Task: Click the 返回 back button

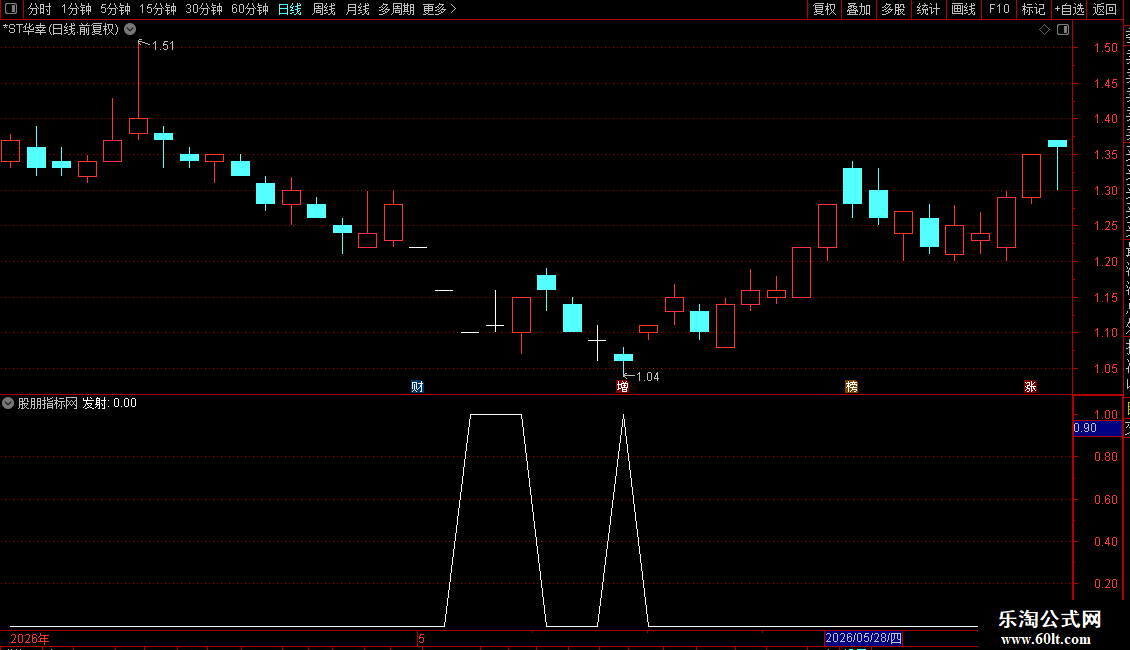Action: (1105, 9)
